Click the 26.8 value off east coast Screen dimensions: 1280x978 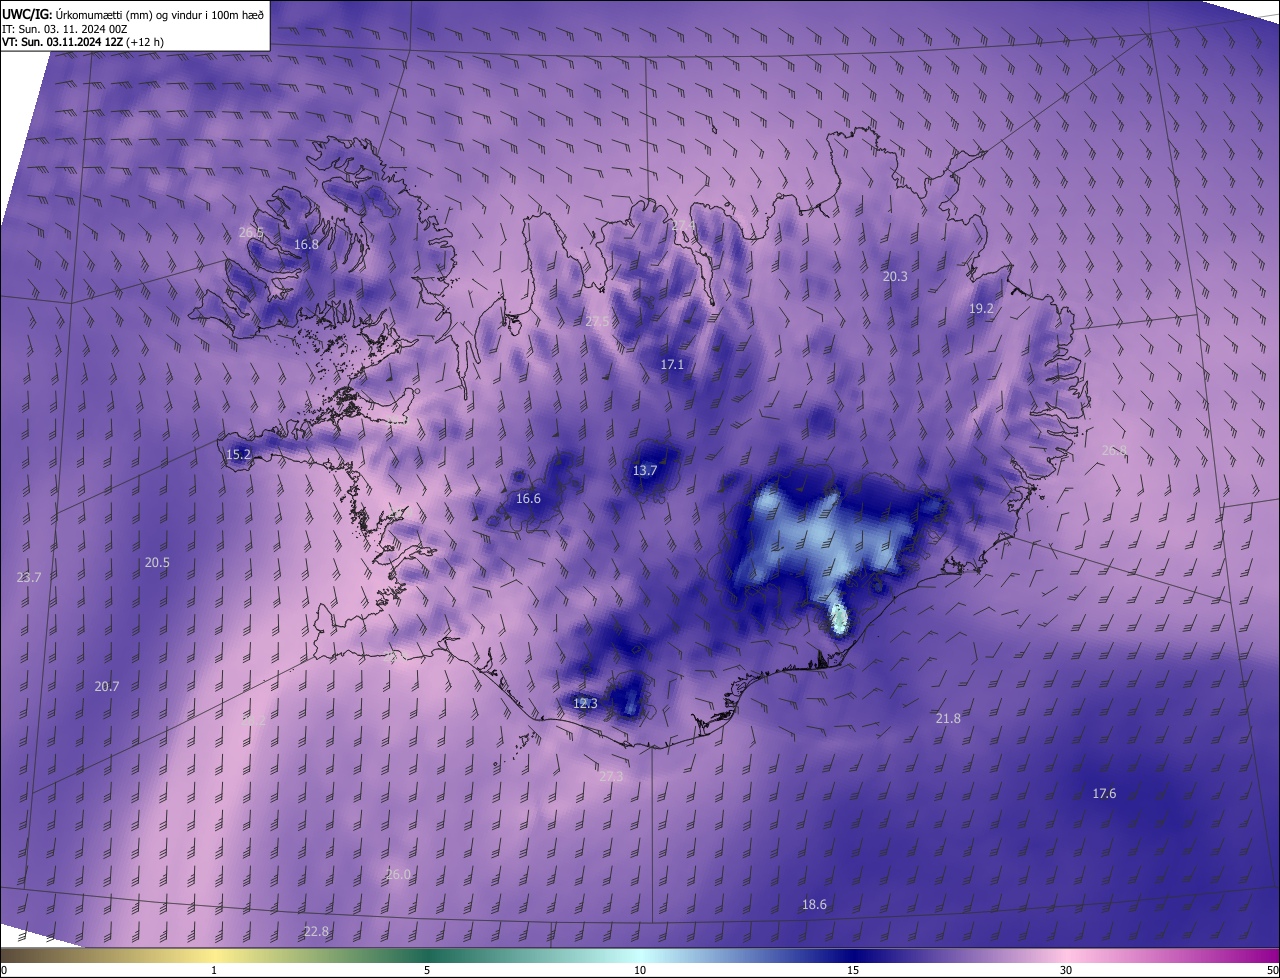coord(1114,451)
